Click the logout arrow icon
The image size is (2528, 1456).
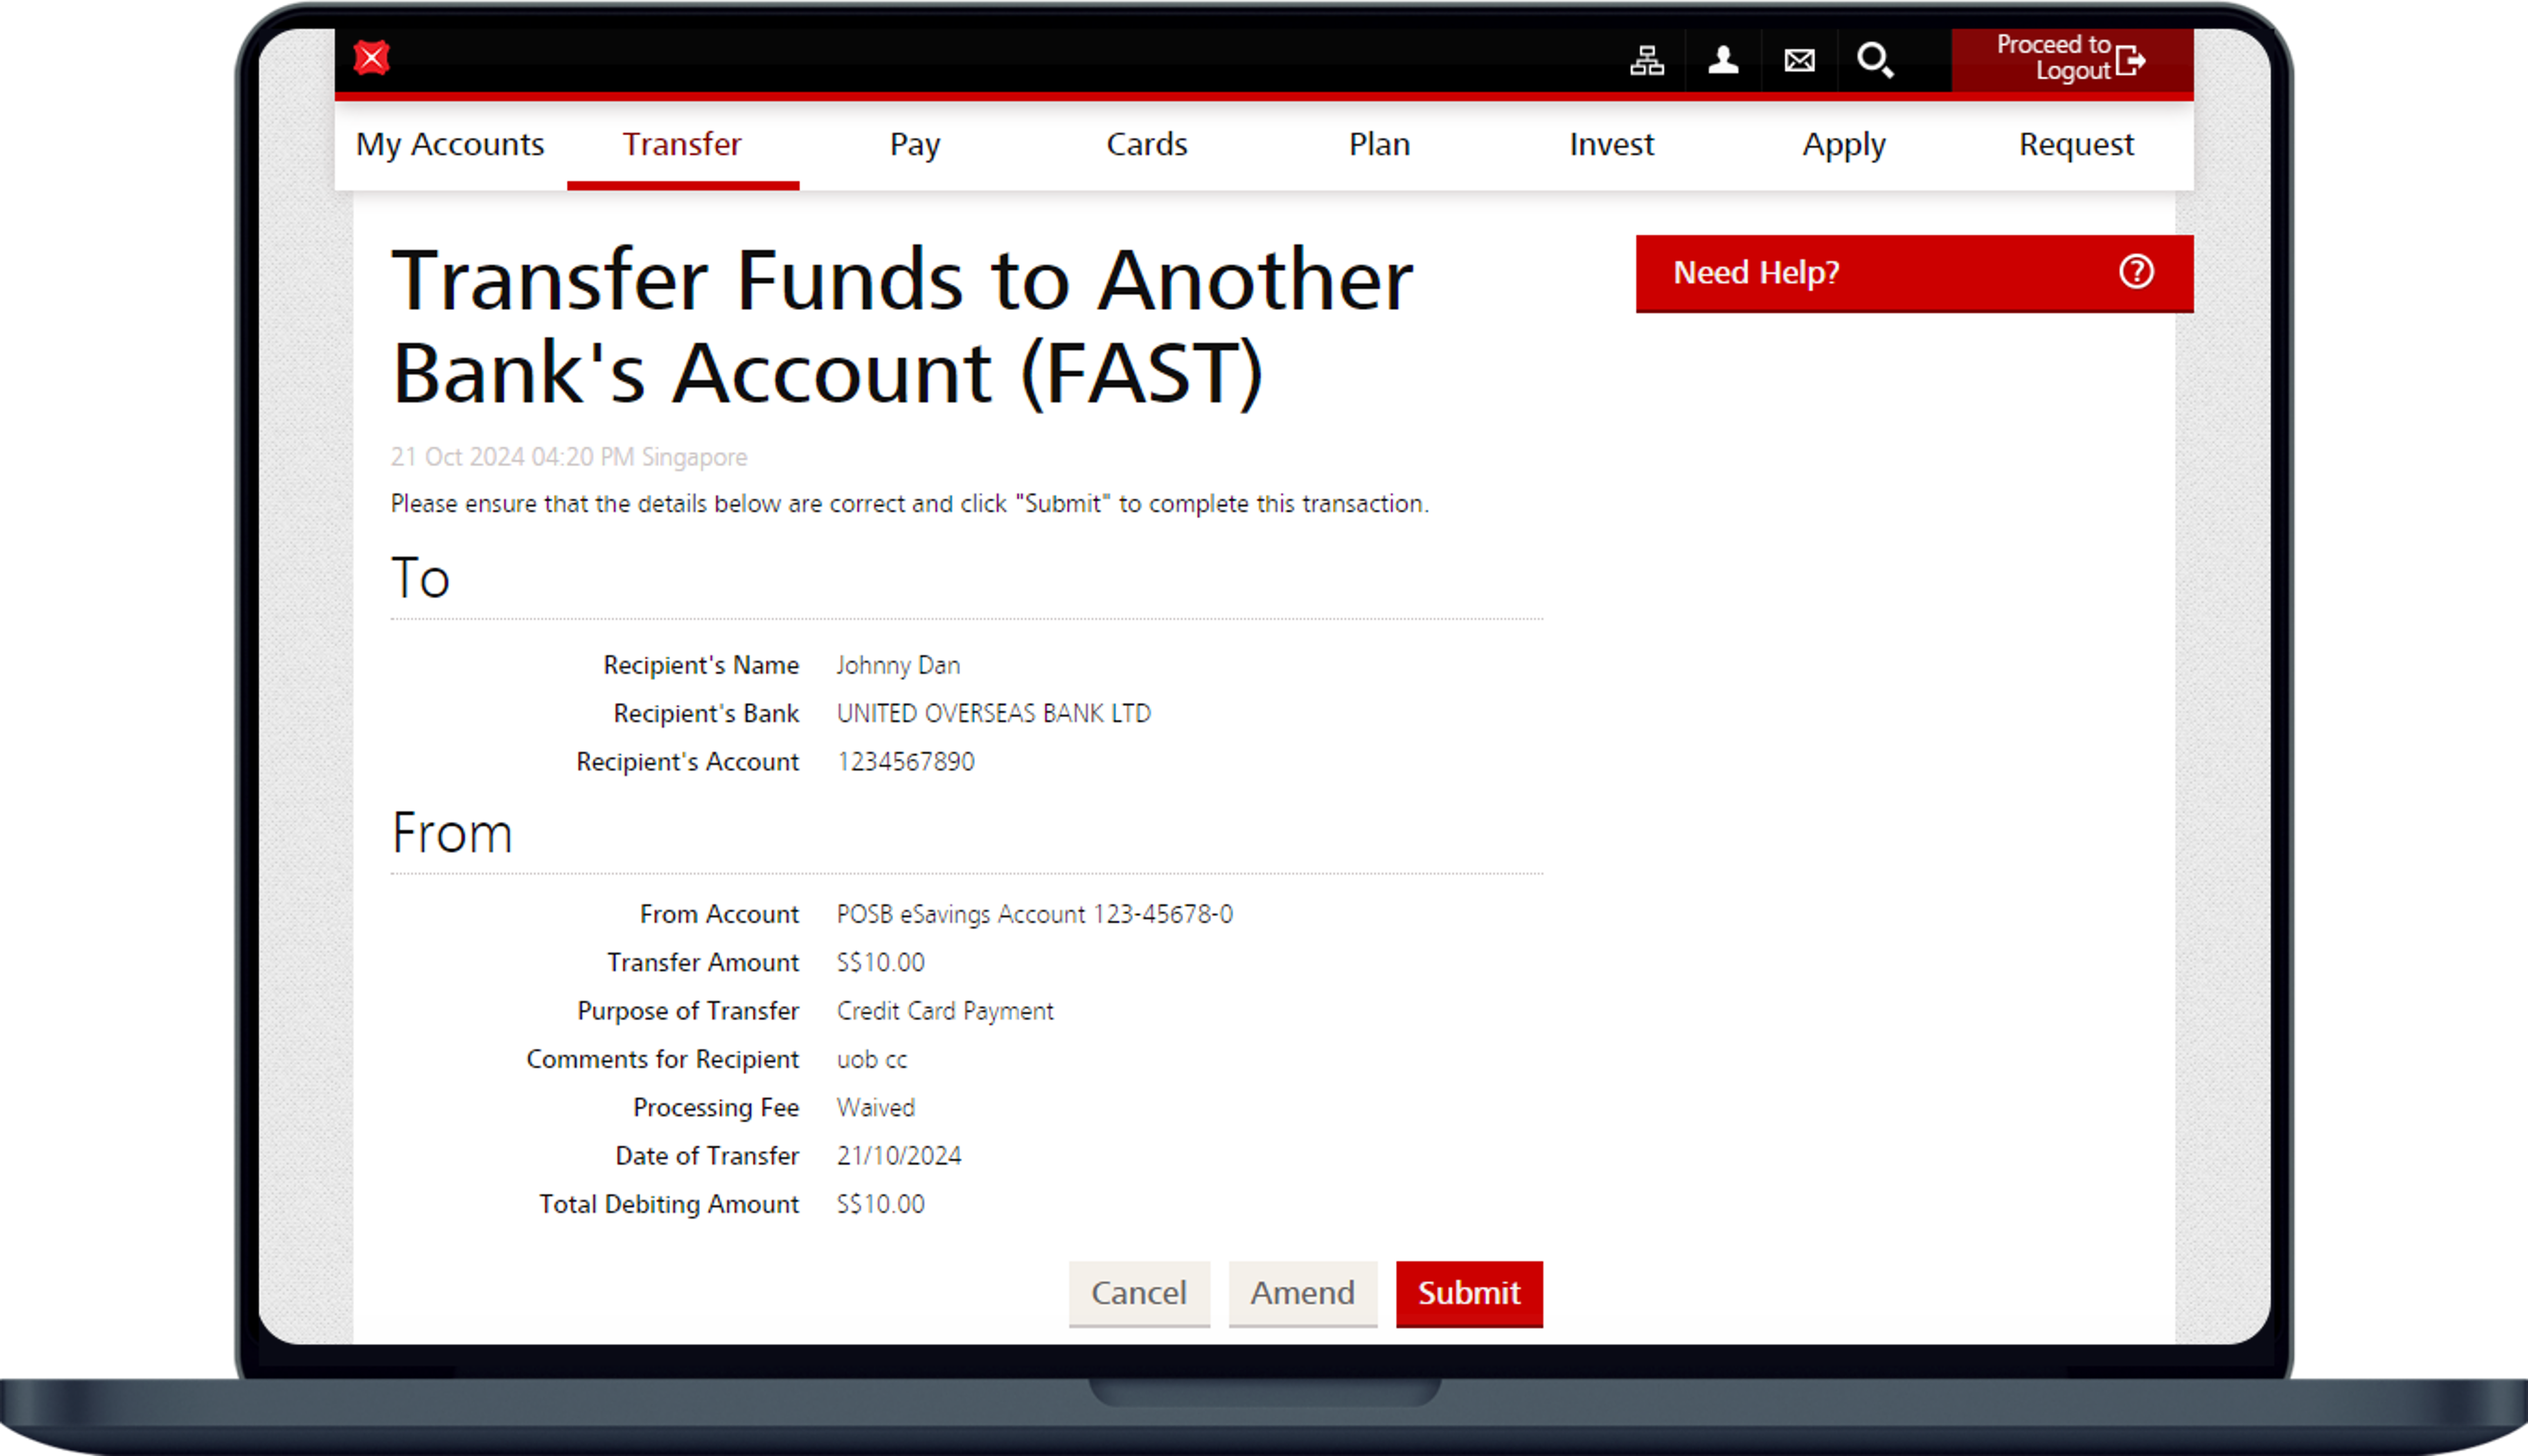point(2131,60)
